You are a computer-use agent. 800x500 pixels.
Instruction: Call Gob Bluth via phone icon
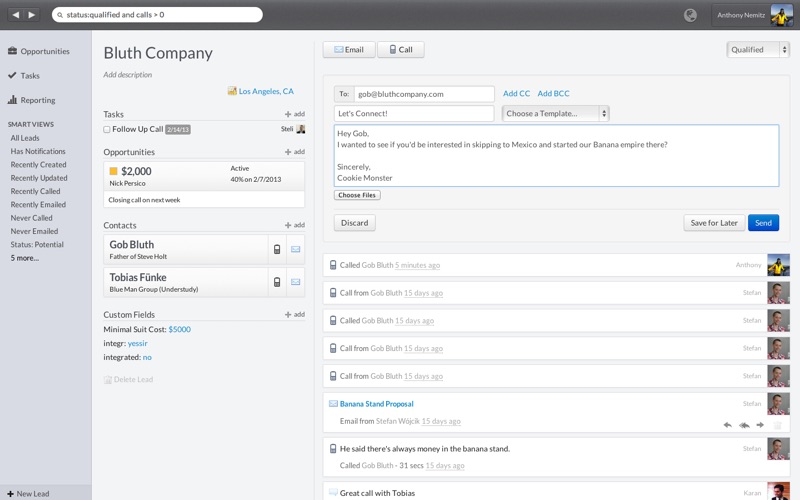pyautogui.click(x=277, y=249)
